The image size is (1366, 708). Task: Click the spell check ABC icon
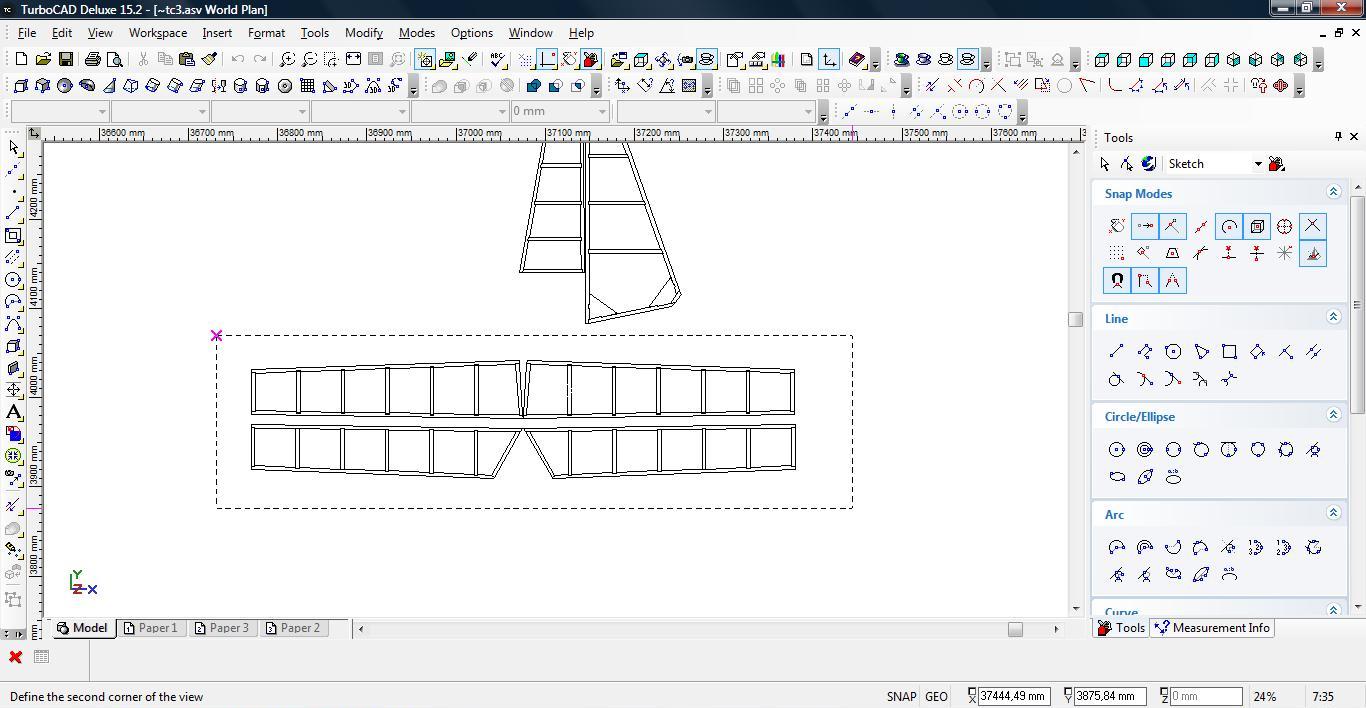(x=498, y=60)
